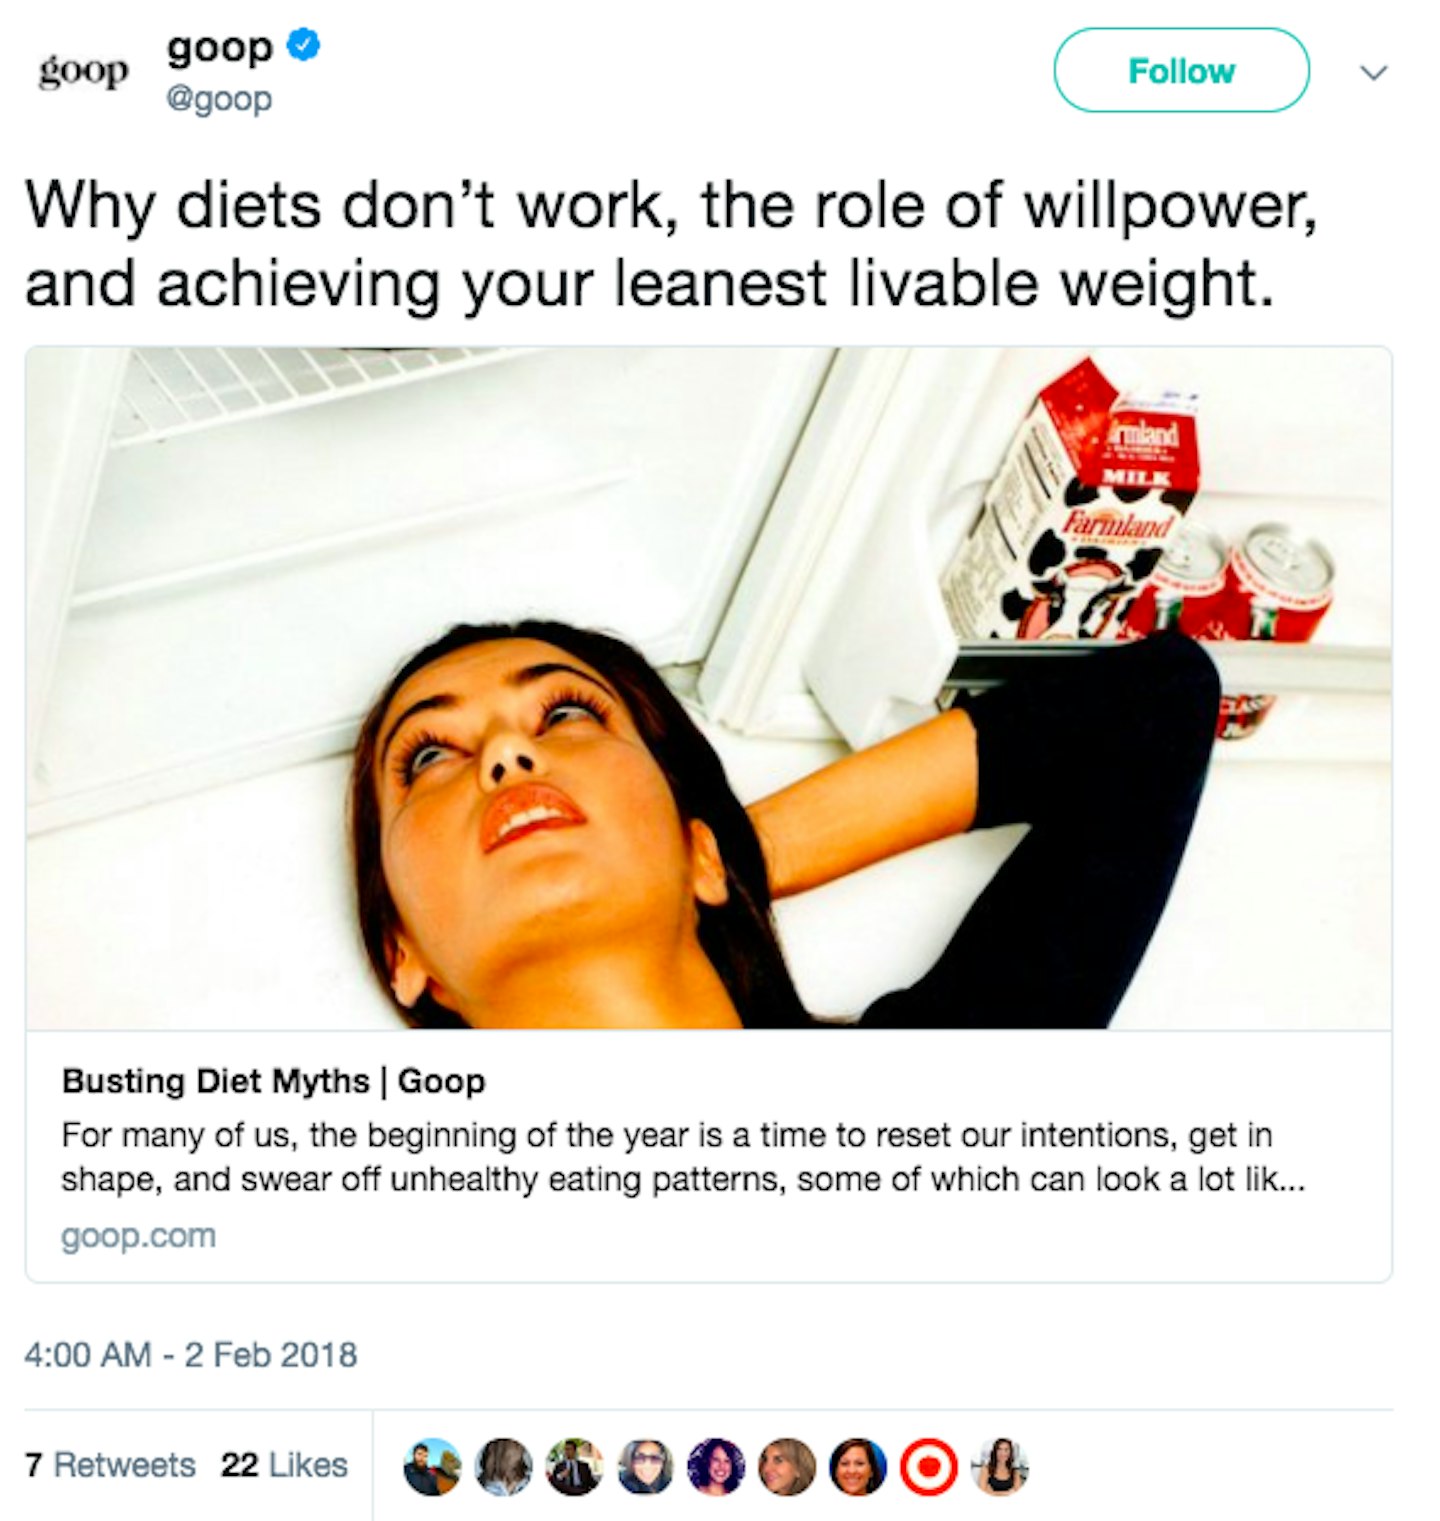Click first liker avatar with beard
Image resolution: width=1440 pixels, height=1521 pixels.
[432, 1467]
